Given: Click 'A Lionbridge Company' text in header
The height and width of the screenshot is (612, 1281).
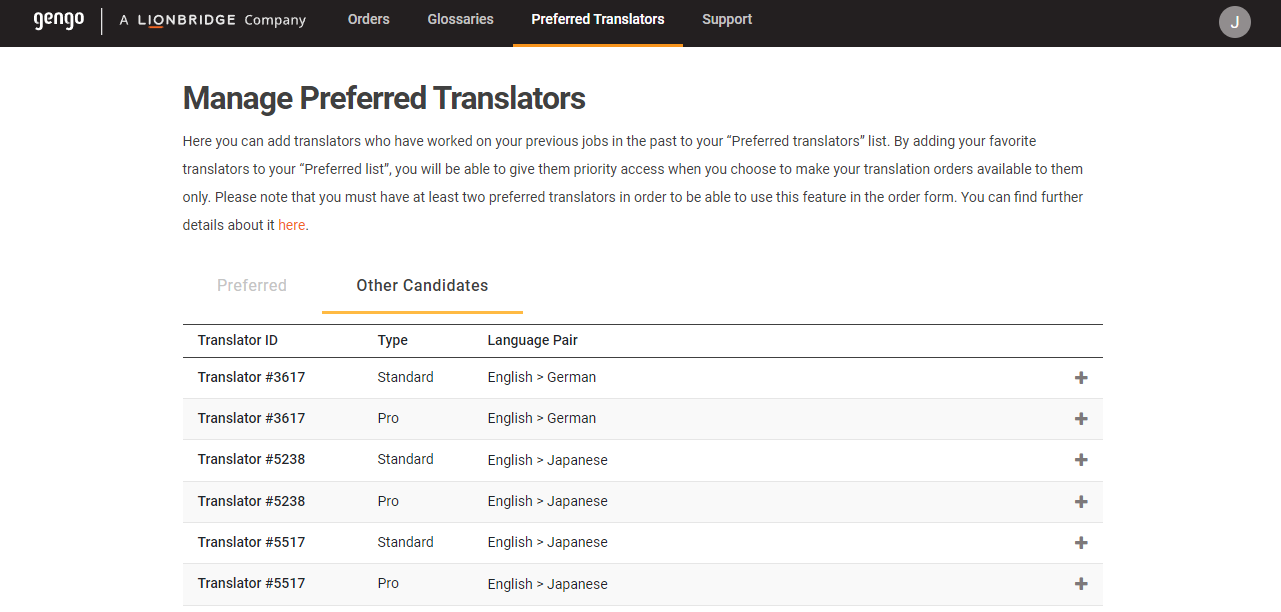Looking at the screenshot, I should [212, 20].
